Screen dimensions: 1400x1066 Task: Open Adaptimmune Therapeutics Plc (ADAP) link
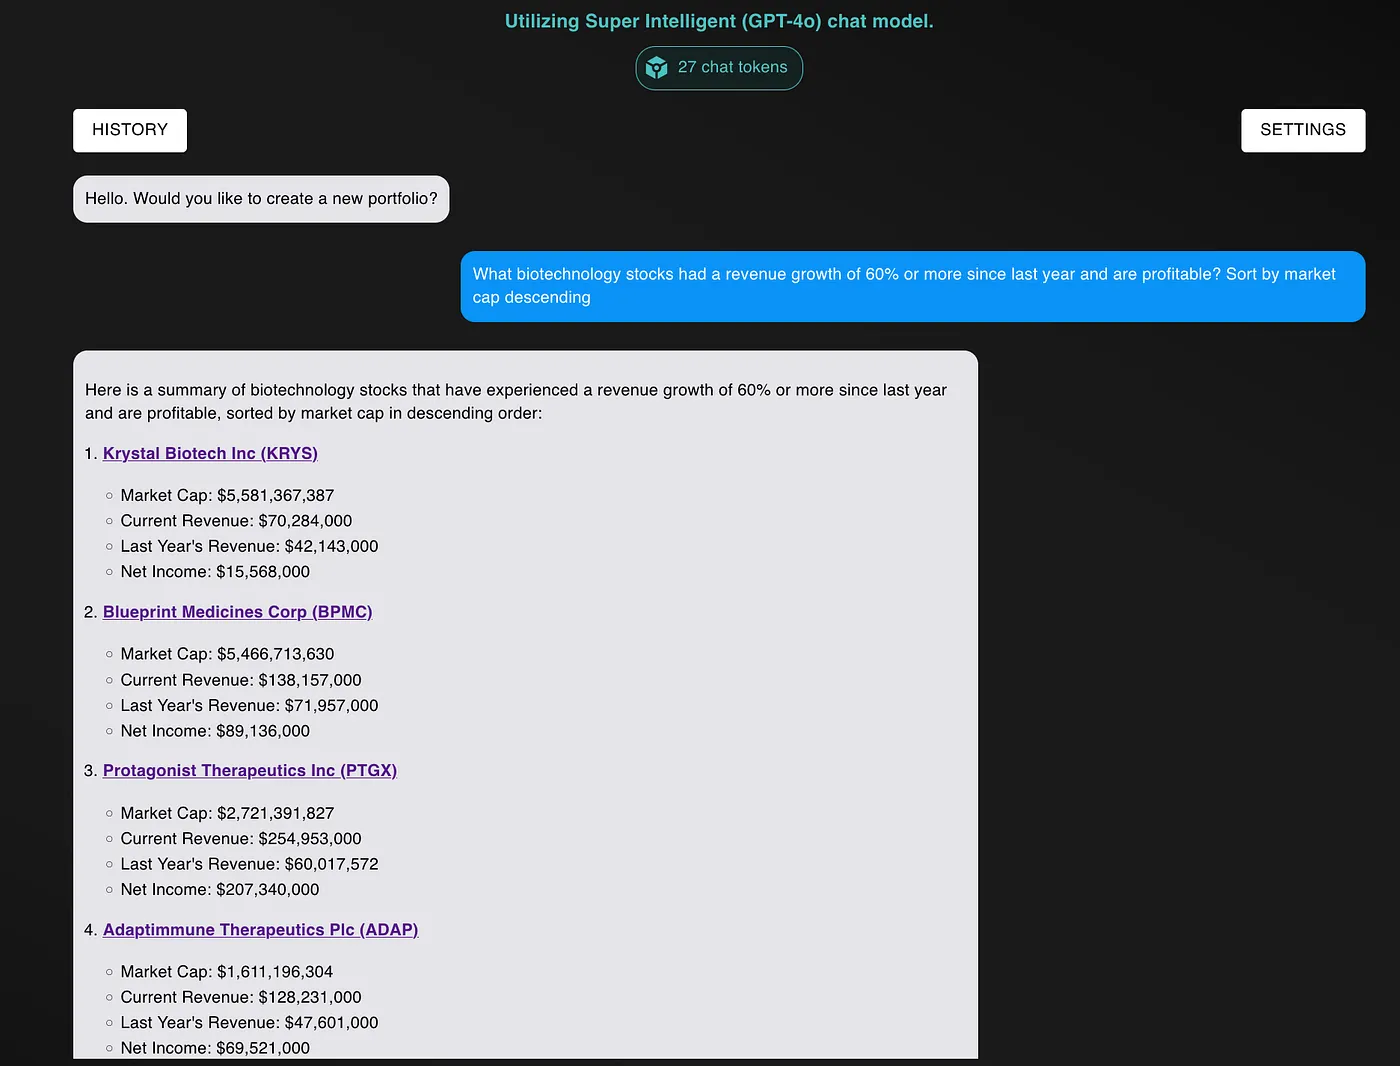[x=260, y=929]
